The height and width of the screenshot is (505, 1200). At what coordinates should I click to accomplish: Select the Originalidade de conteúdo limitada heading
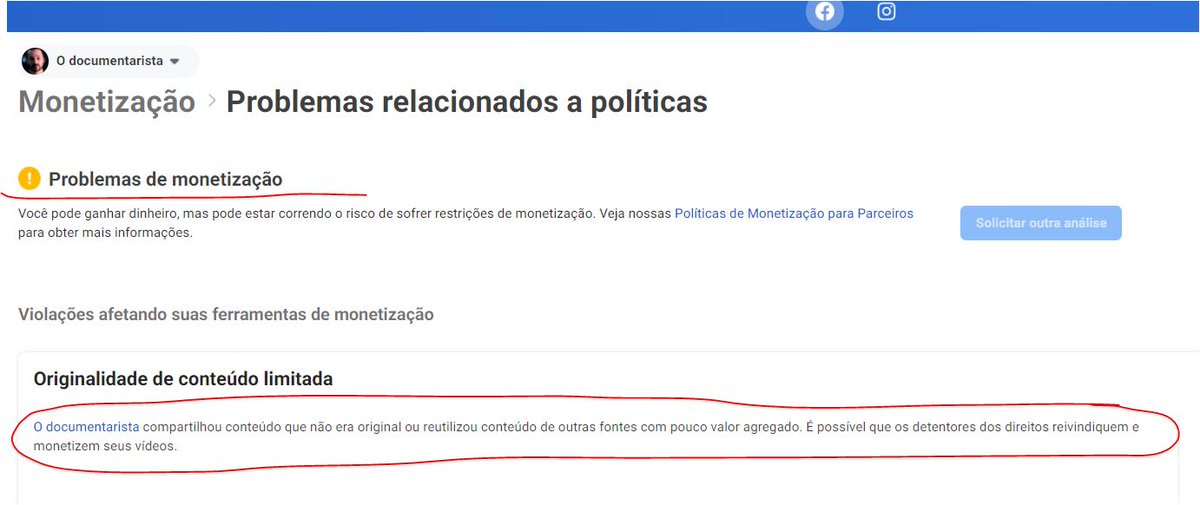[183, 379]
